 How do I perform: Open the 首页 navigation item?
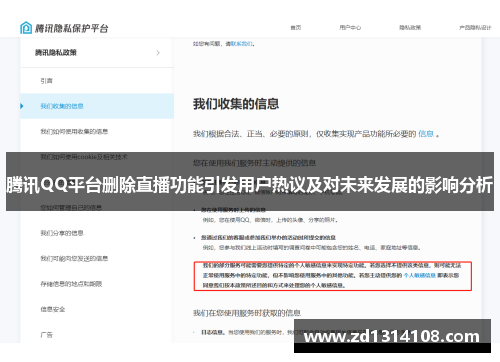[x=296, y=28]
